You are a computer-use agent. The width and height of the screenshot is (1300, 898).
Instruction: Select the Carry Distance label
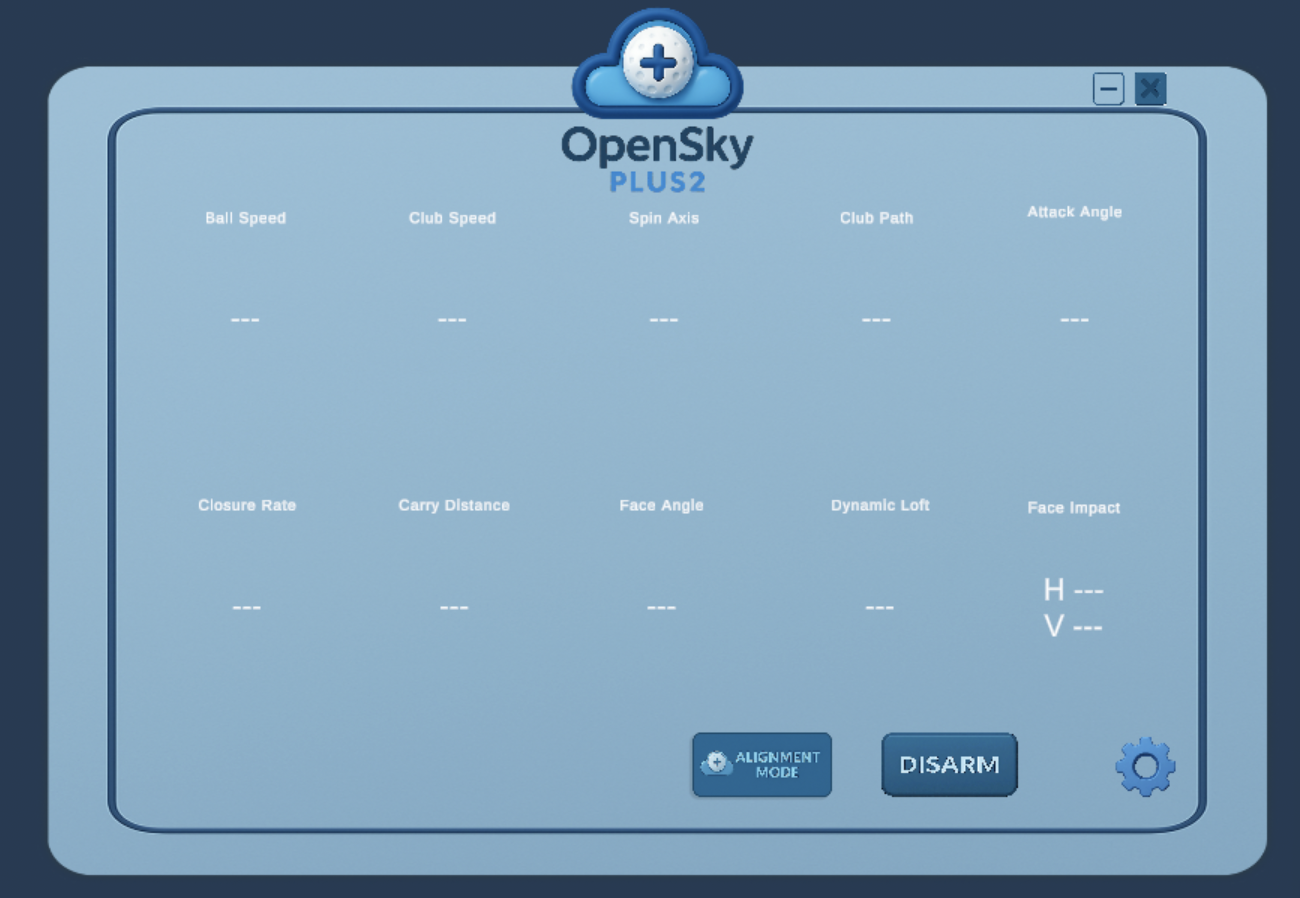(454, 505)
